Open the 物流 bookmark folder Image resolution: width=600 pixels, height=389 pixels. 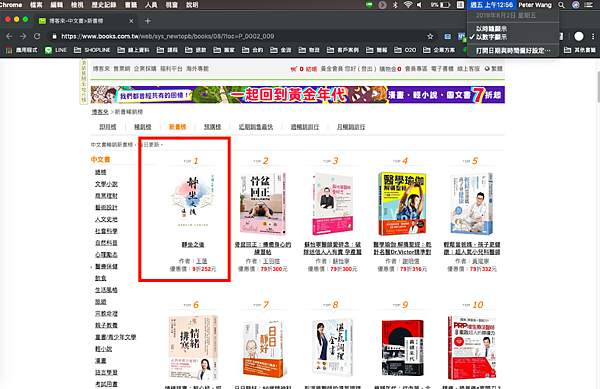click(x=309, y=50)
